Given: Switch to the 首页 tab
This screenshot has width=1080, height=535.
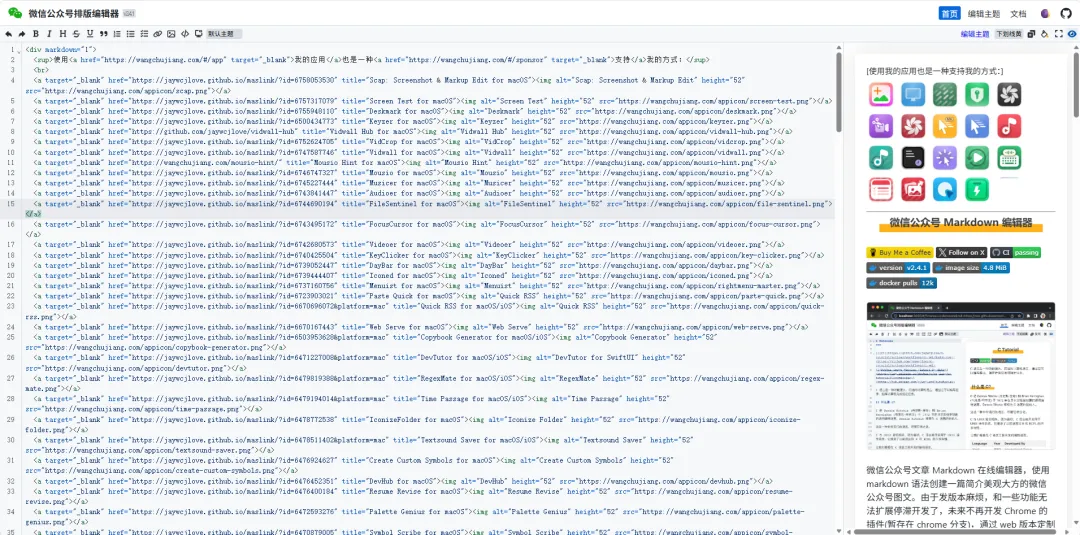Looking at the screenshot, I should click(x=950, y=14).
